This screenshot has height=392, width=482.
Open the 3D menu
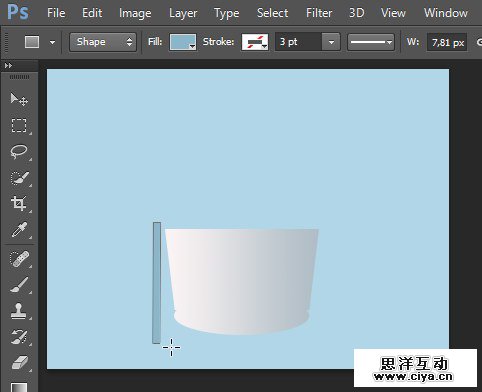(357, 13)
